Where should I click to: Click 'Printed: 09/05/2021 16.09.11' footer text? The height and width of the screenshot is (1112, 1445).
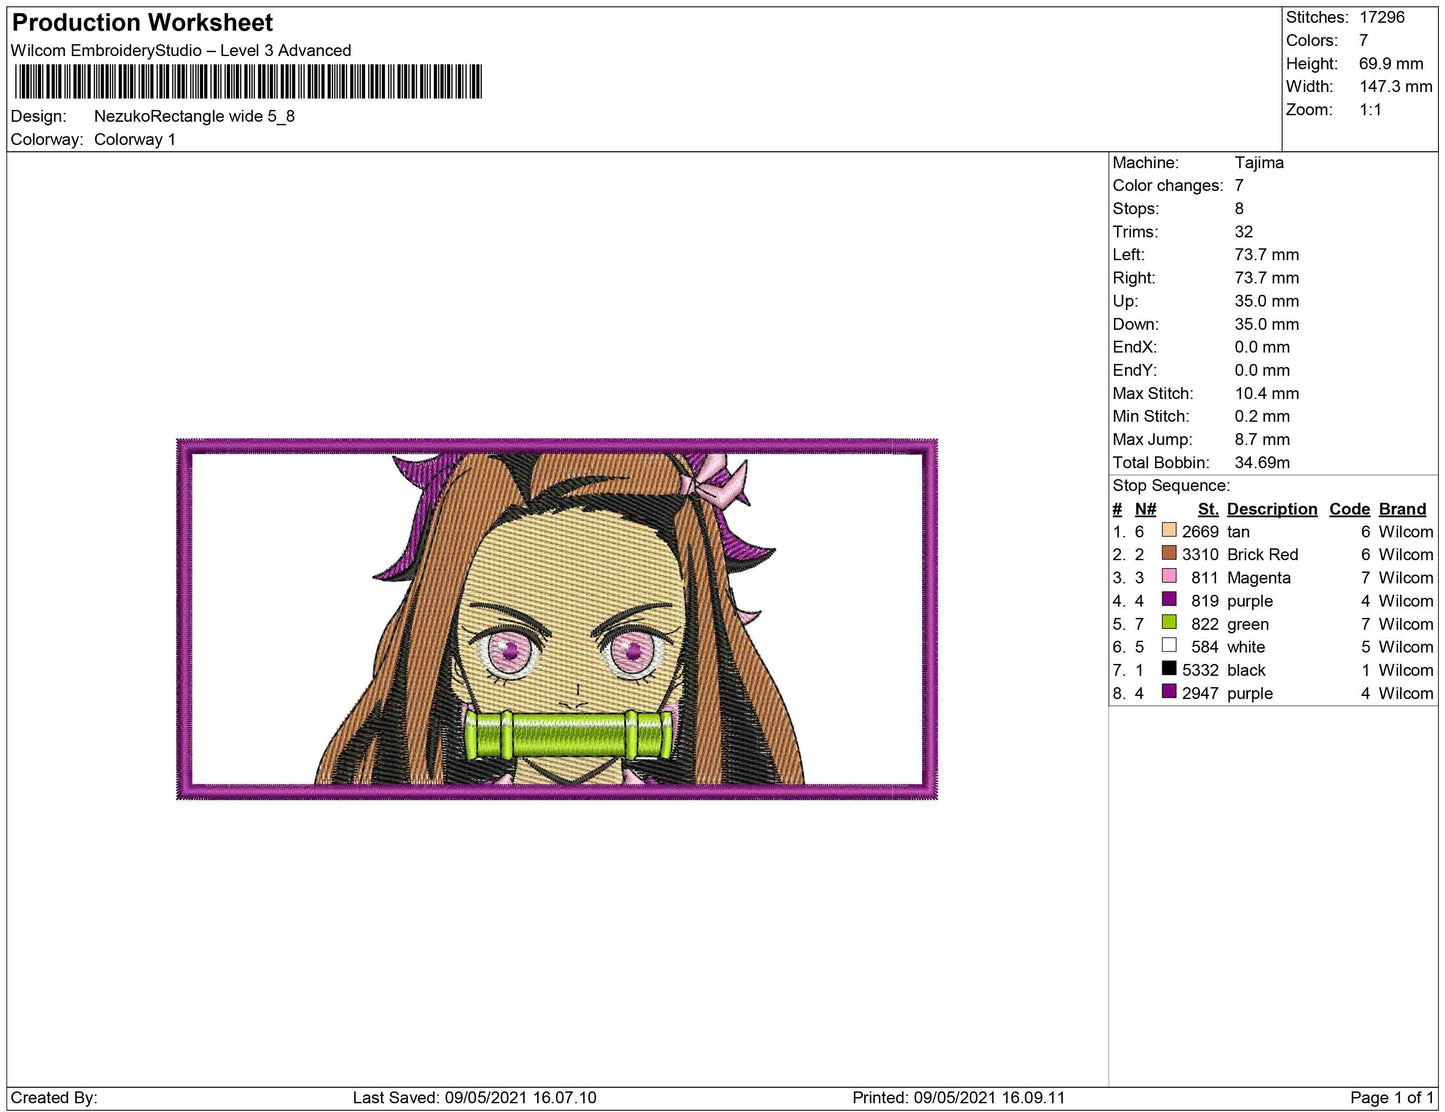point(959,1098)
